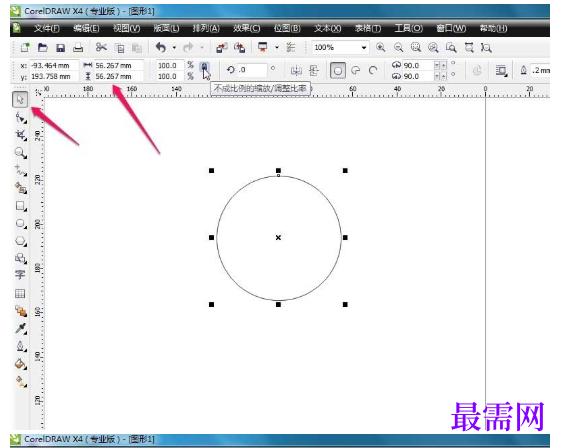Cut the selected object

coord(101,47)
